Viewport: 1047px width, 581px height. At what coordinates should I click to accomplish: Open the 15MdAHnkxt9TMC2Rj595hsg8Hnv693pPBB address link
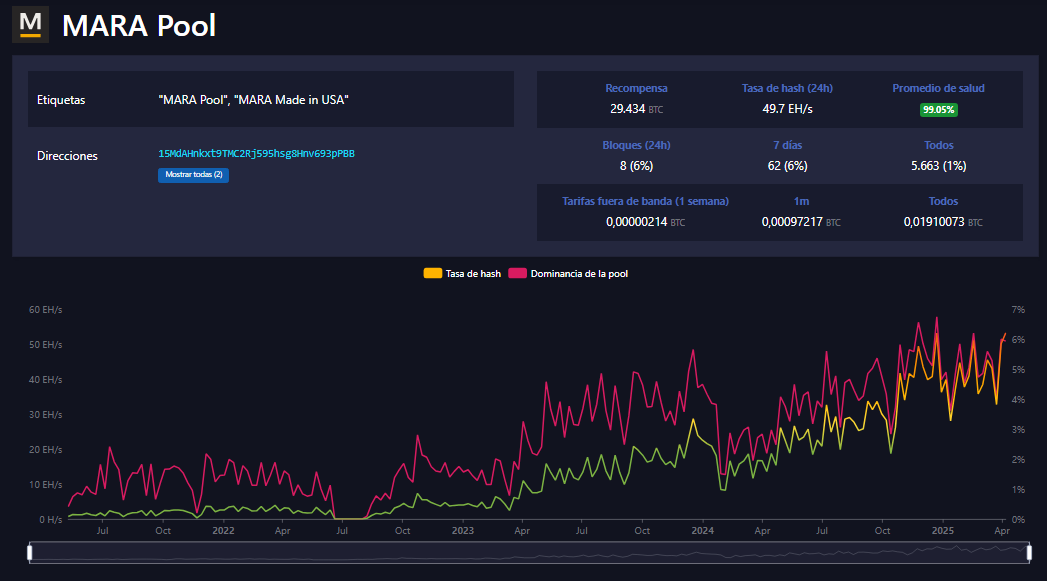coord(256,154)
